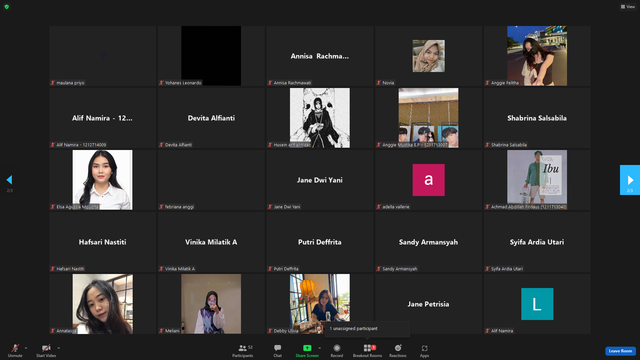The height and width of the screenshot is (360, 640).
Task: Select the Anggie Mustika video tile
Action: 428,118
